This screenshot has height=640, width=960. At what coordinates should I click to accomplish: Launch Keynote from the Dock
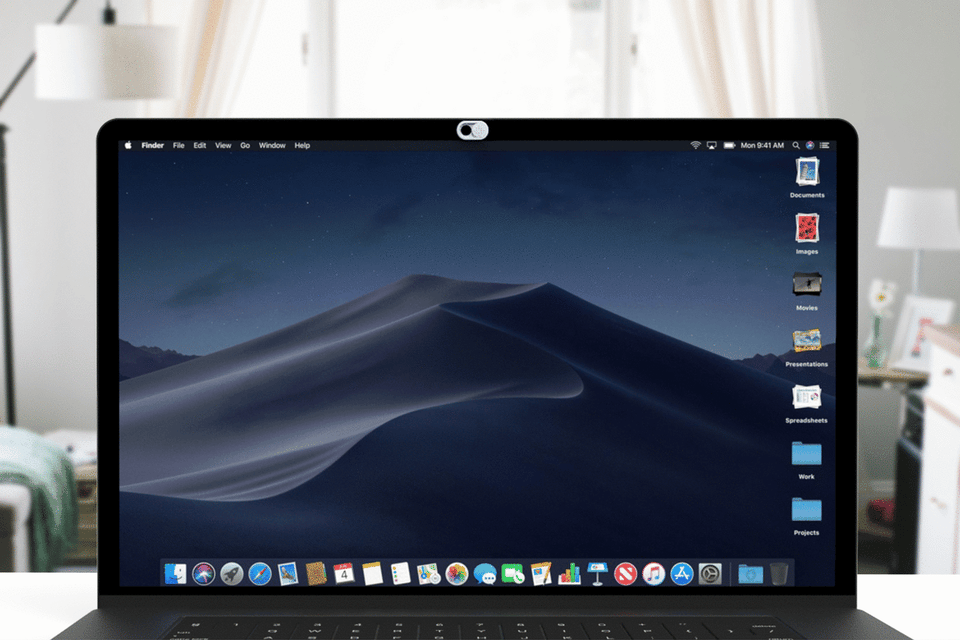click(x=598, y=574)
